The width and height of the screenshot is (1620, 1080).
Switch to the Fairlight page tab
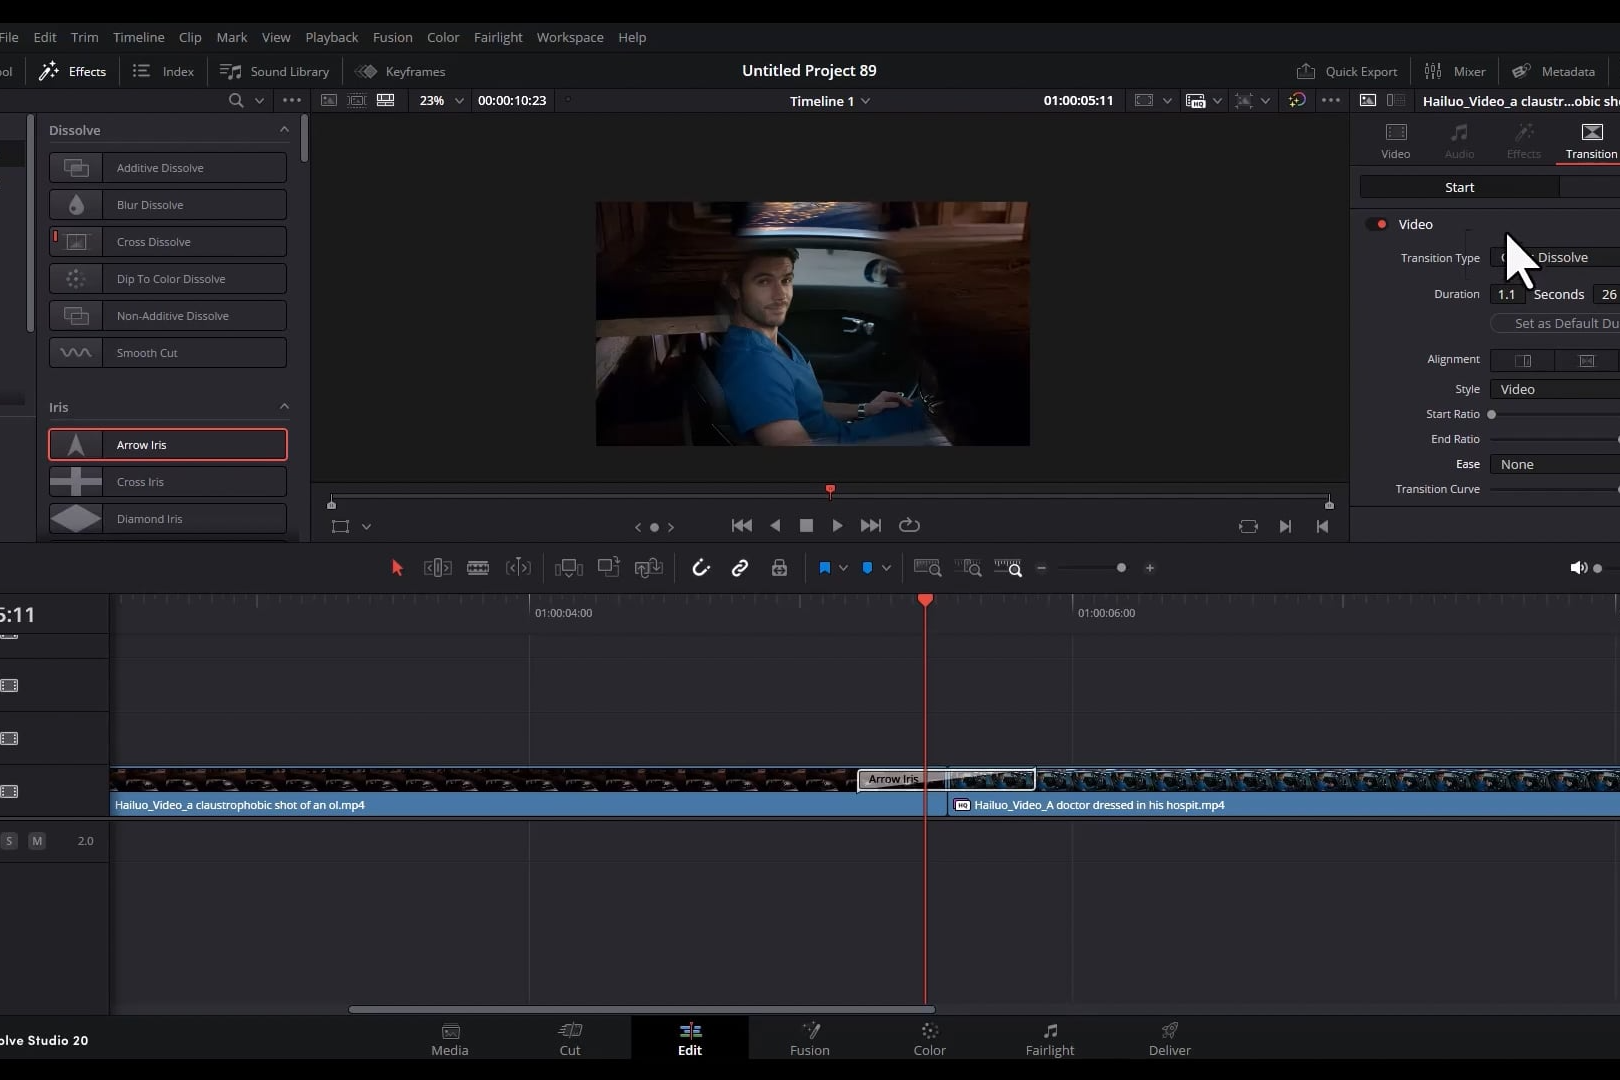pos(1049,1039)
